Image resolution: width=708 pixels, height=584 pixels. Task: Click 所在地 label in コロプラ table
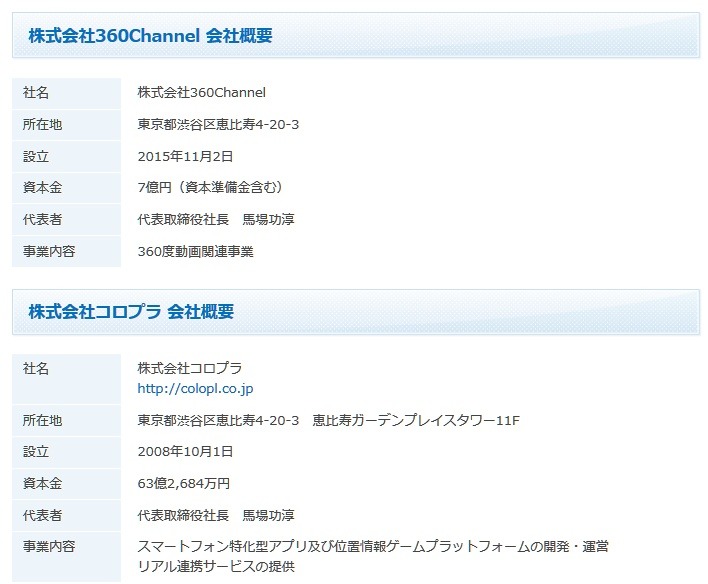(42, 420)
